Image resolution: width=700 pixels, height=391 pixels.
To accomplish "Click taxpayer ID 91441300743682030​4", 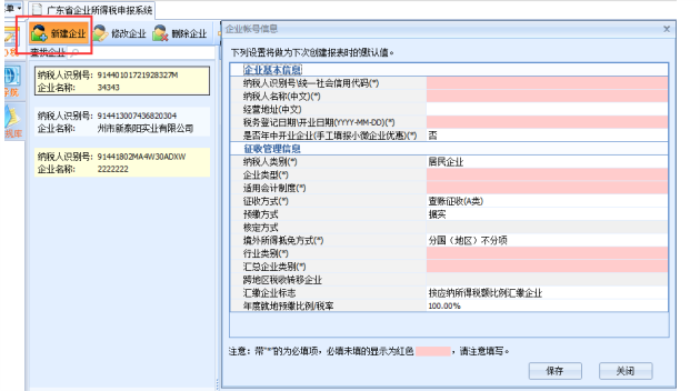I will click(x=137, y=116).
